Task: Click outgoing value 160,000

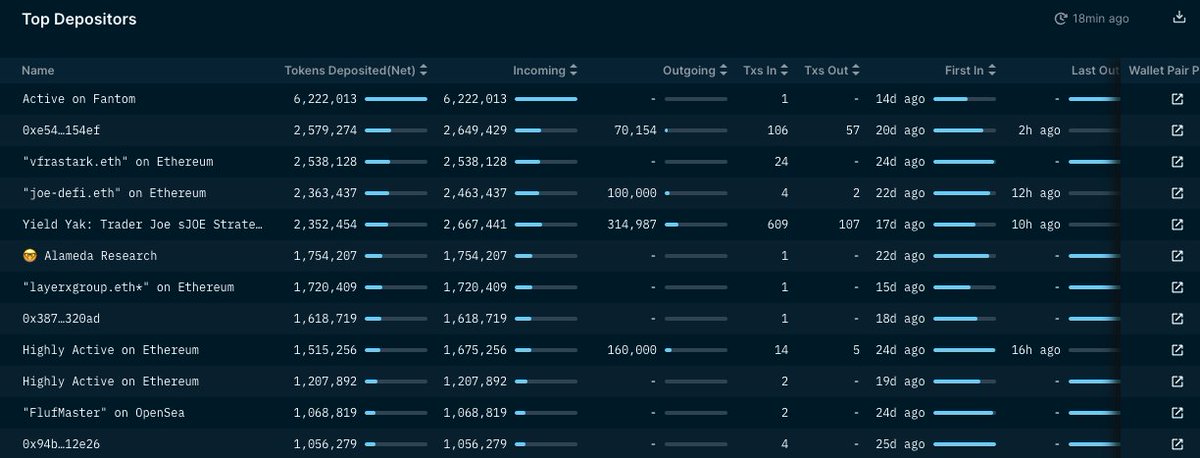Action: [x=632, y=350]
